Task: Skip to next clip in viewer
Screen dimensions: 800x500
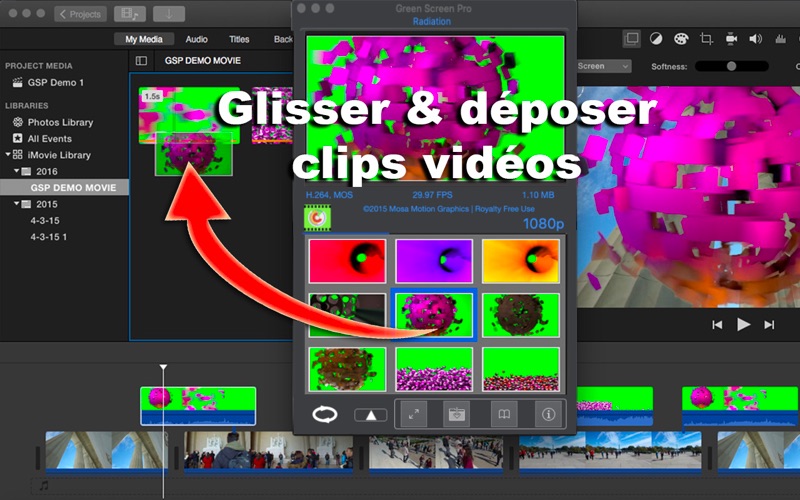Action: pos(769,324)
